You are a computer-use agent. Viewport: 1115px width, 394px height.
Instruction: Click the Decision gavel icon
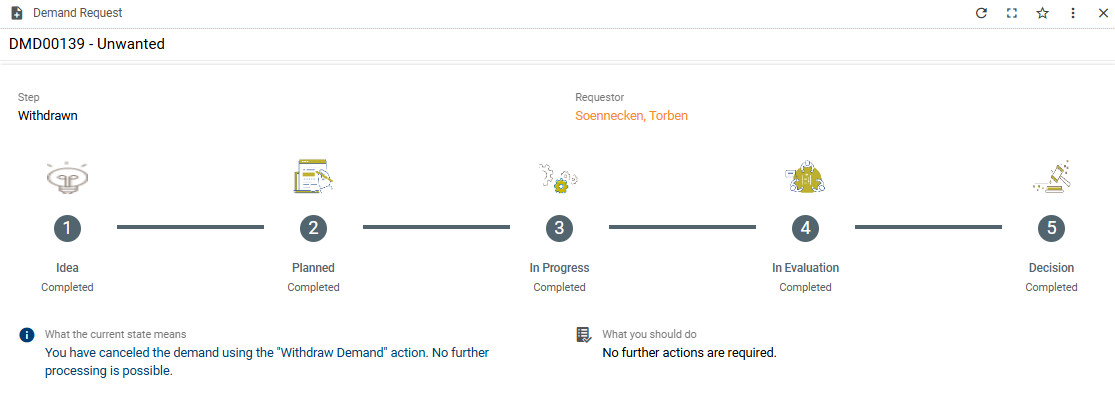[x=1051, y=177]
